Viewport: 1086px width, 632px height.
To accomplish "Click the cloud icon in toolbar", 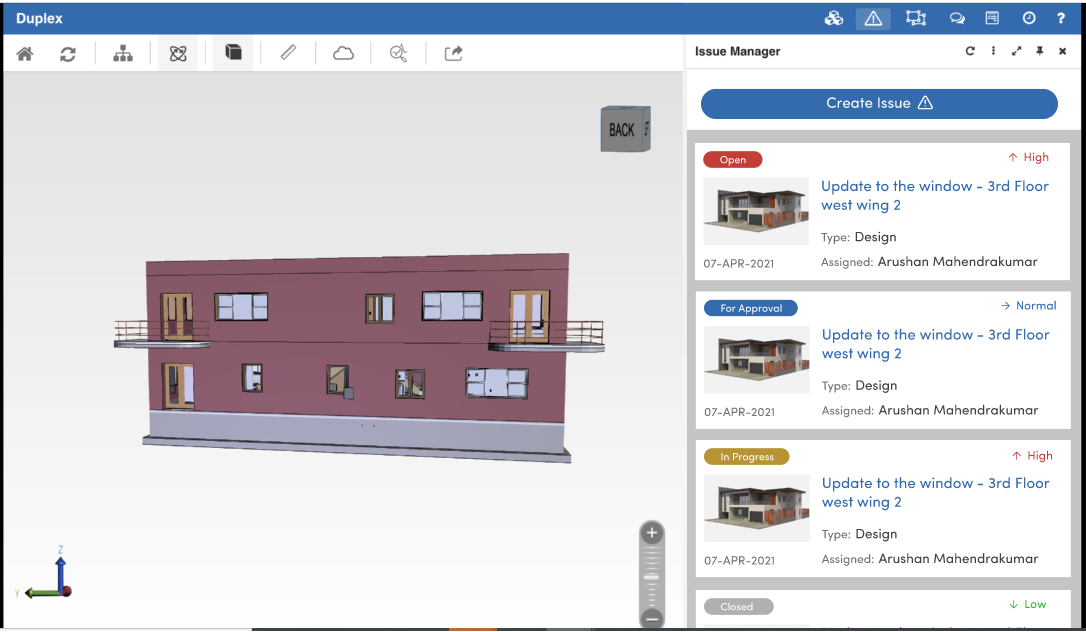I will pyautogui.click(x=344, y=53).
